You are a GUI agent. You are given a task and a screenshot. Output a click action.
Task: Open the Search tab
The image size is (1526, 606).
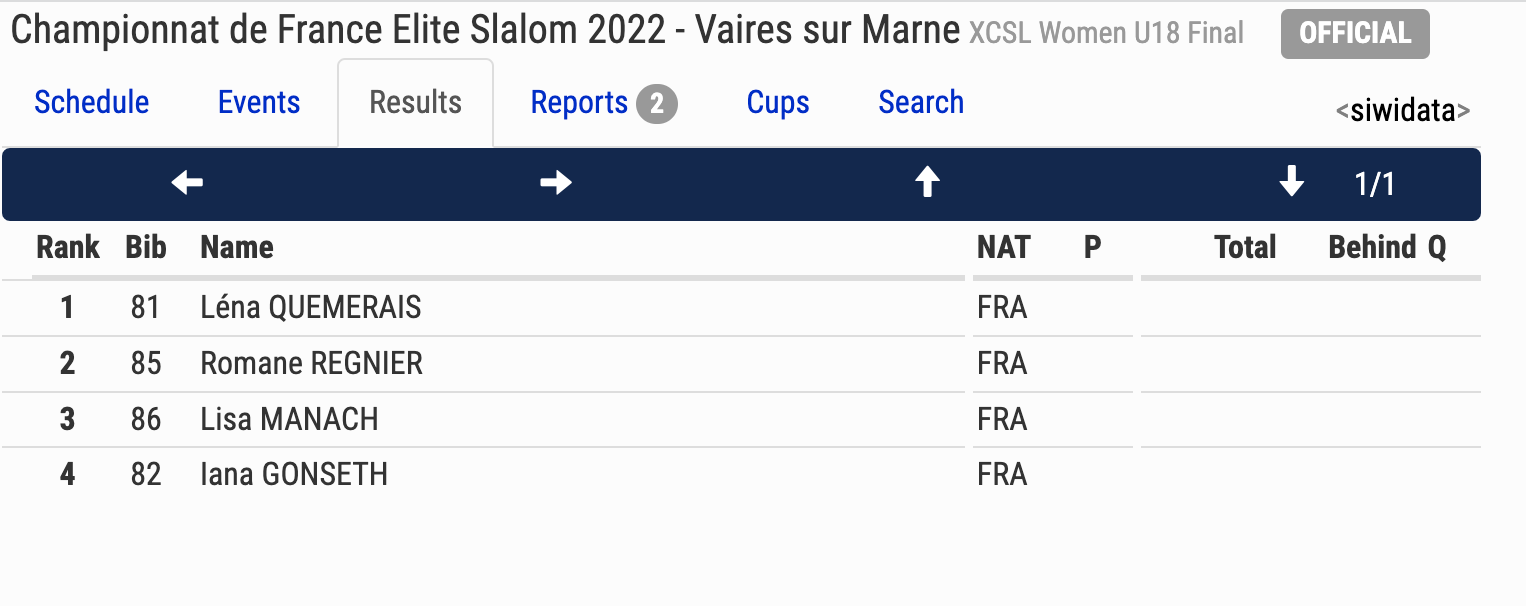tap(921, 103)
